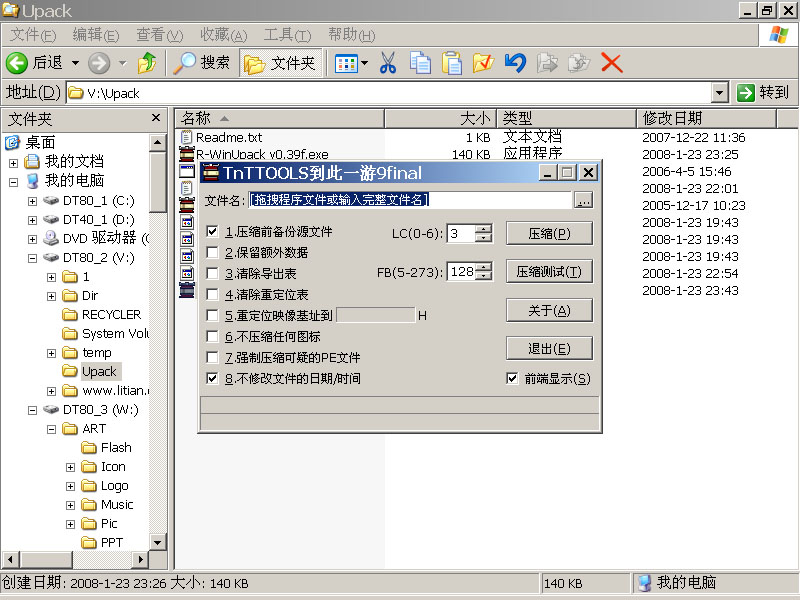The height and width of the screenshot is (600, 800).
Task: Enable option 5 rebase image address
Action: point(212,315)
